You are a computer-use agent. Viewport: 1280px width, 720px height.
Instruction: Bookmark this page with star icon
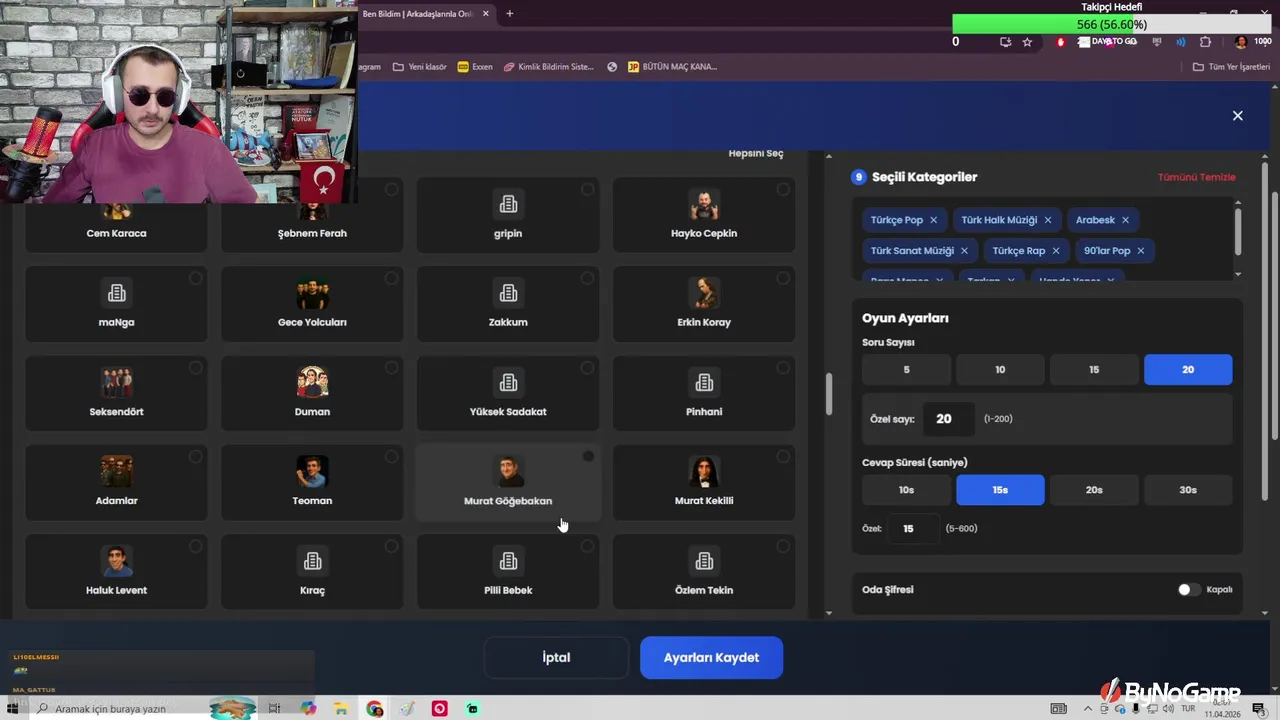coord(1027,42)
